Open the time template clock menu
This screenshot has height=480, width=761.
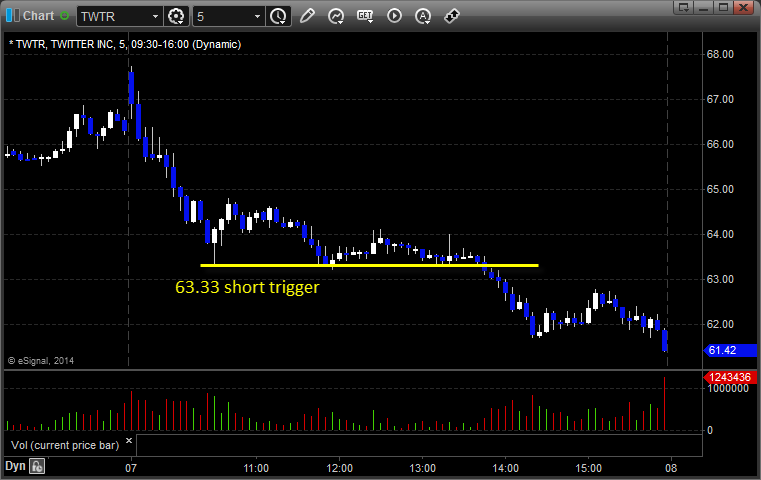point(278,17)
